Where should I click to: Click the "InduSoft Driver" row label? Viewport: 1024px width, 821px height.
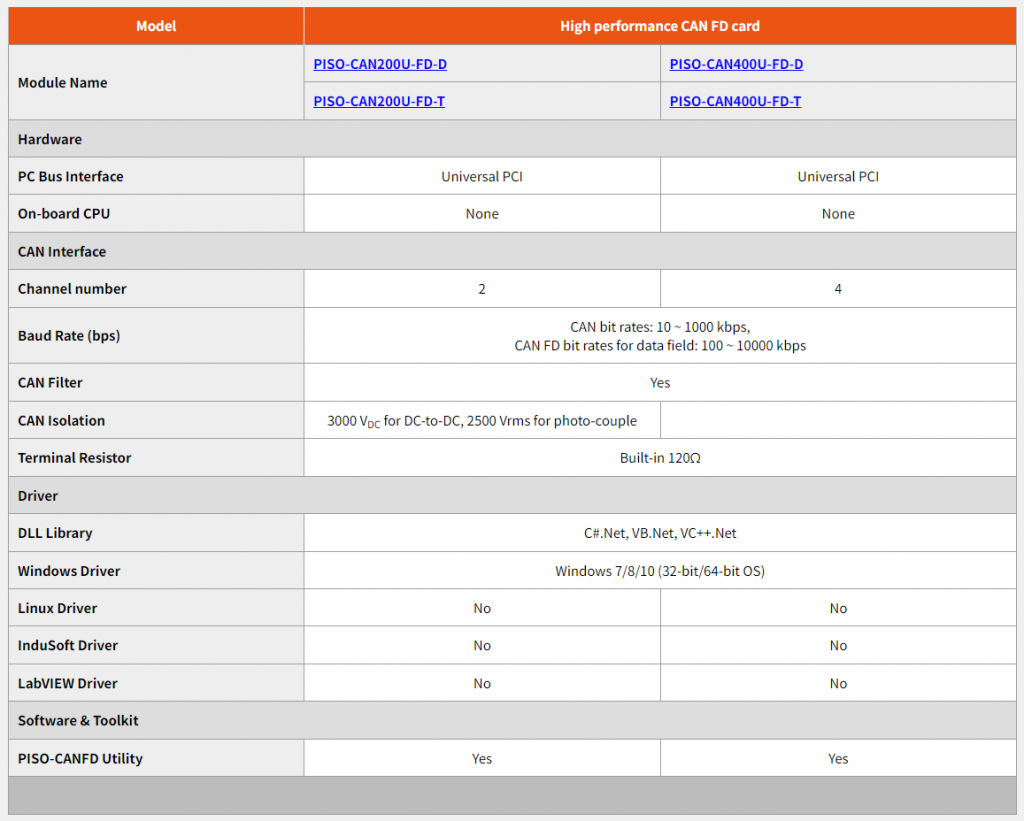point(68,645)
